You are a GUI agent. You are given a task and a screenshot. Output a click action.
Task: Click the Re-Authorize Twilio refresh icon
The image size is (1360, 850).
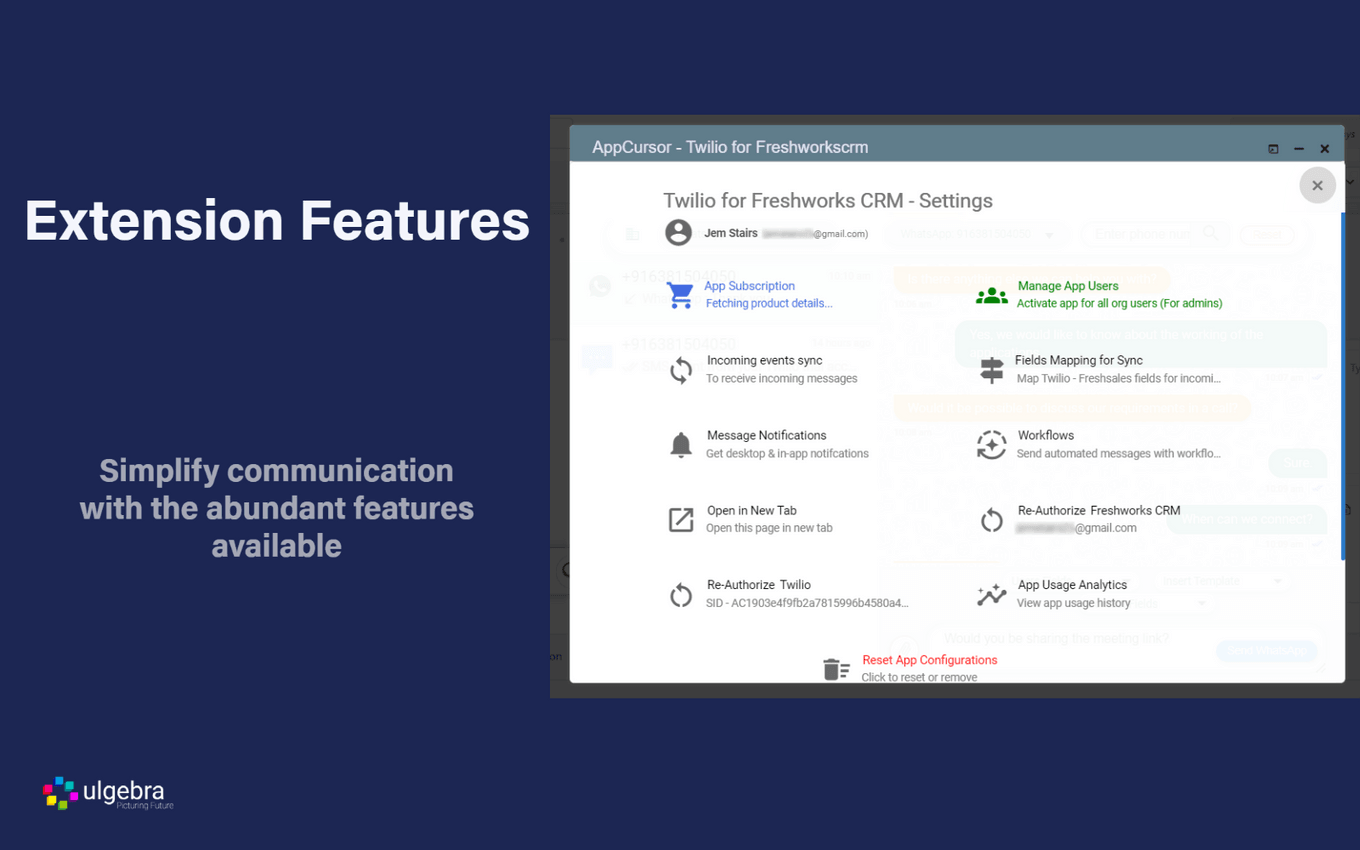click(x=681, y=595)
